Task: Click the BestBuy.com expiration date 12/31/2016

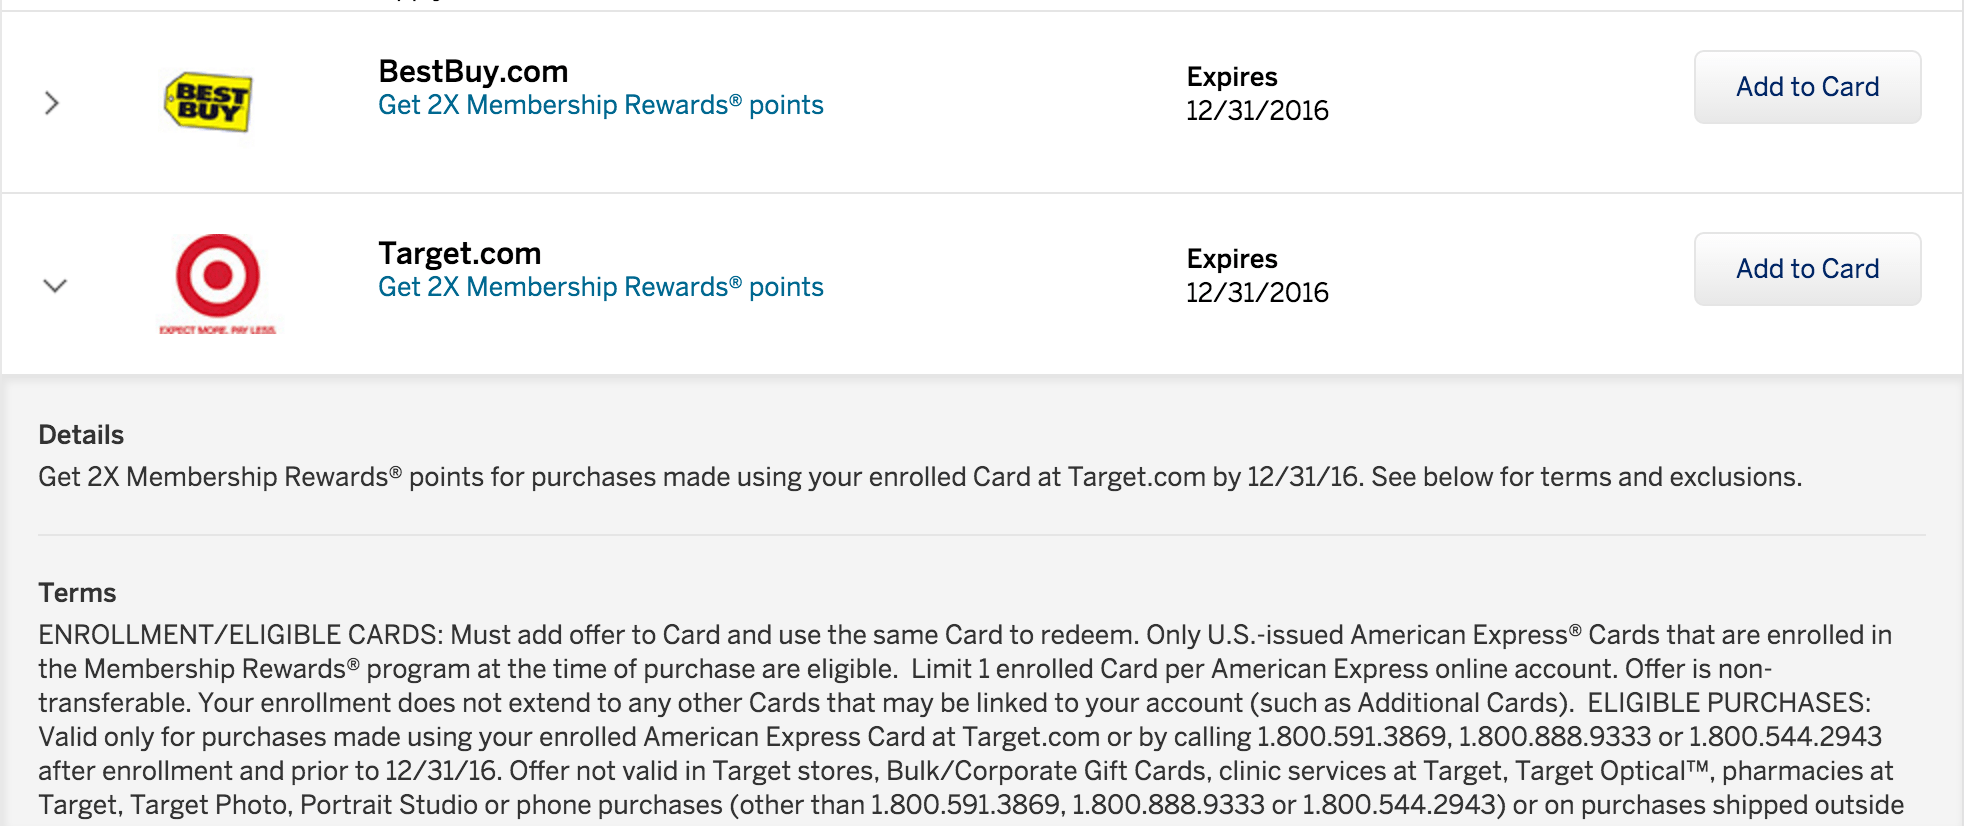Action: pyautogui.click(x=1257, y=111)
